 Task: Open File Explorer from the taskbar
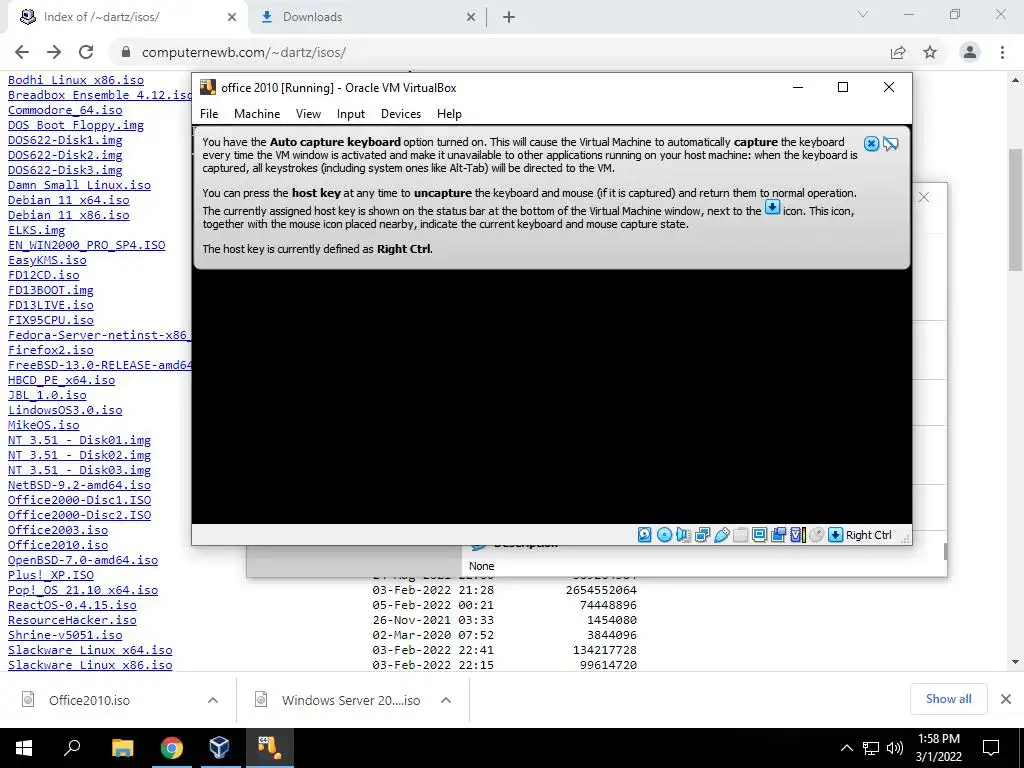click(122, 748)
